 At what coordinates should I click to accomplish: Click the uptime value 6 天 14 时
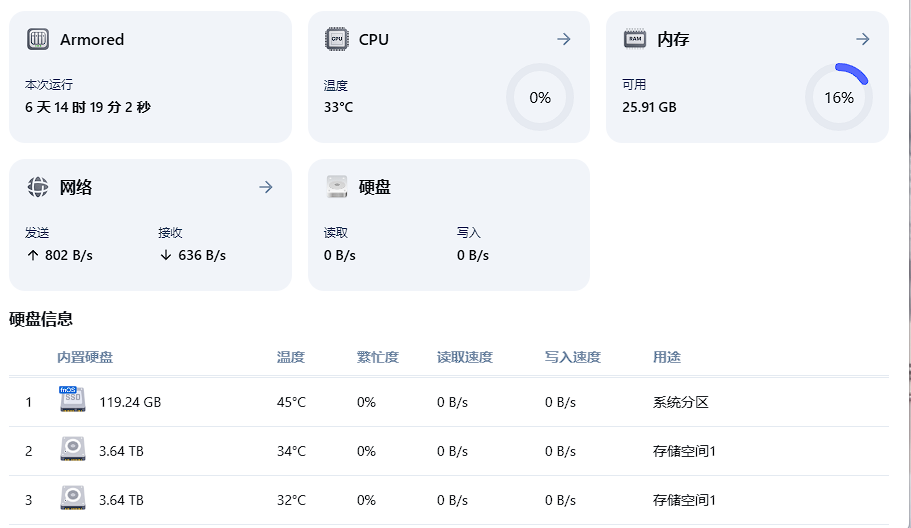click(88, 107)
